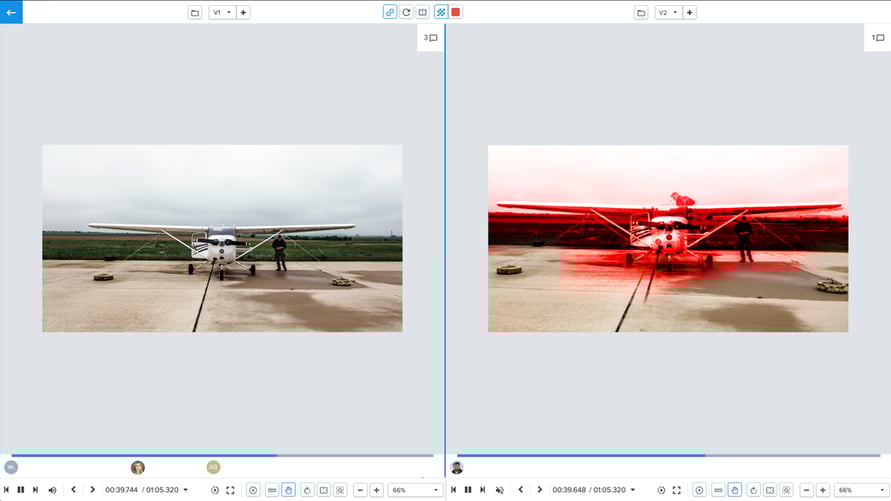Click the back arrow button
The image size is (891, 501).
pos(11,12)
